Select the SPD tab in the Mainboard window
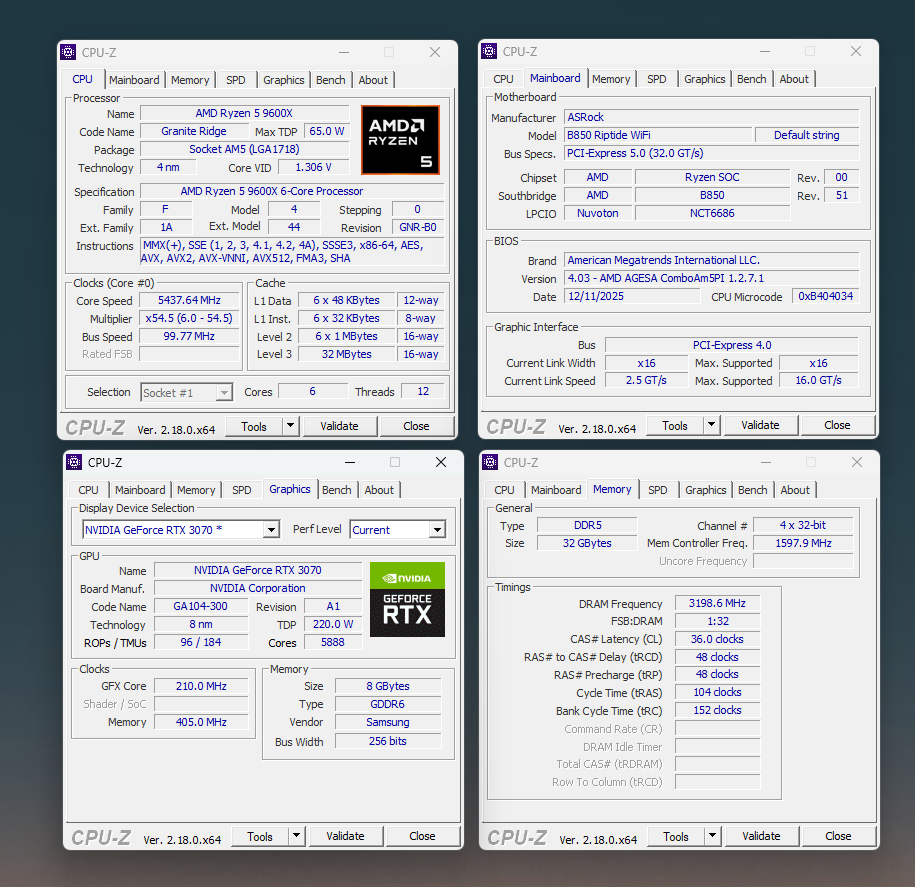The width and height of the screenshot is (915, 887). 656,79
